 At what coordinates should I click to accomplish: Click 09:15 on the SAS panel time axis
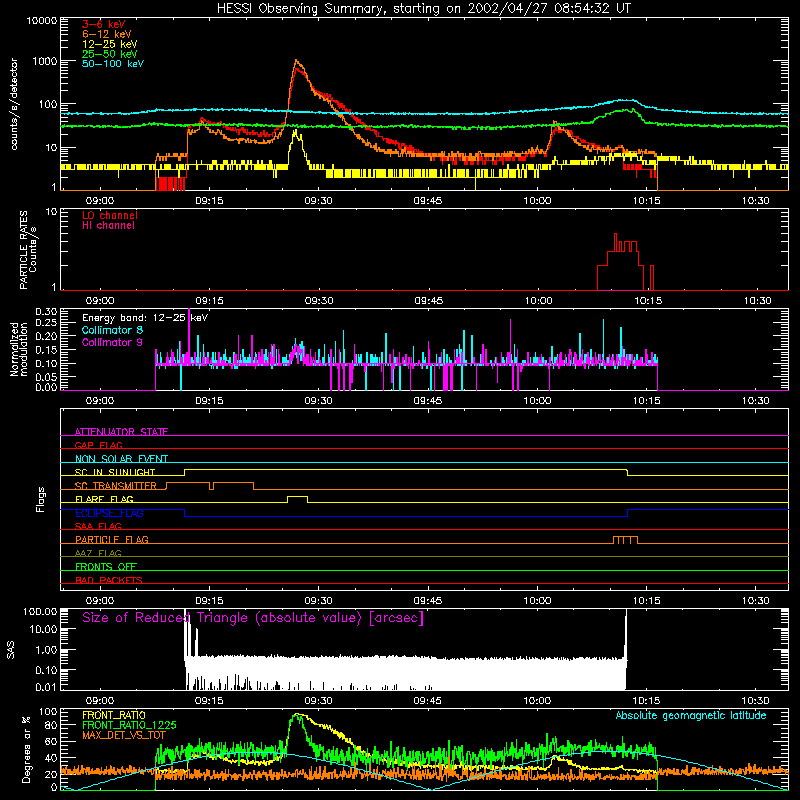click(209, 701)
